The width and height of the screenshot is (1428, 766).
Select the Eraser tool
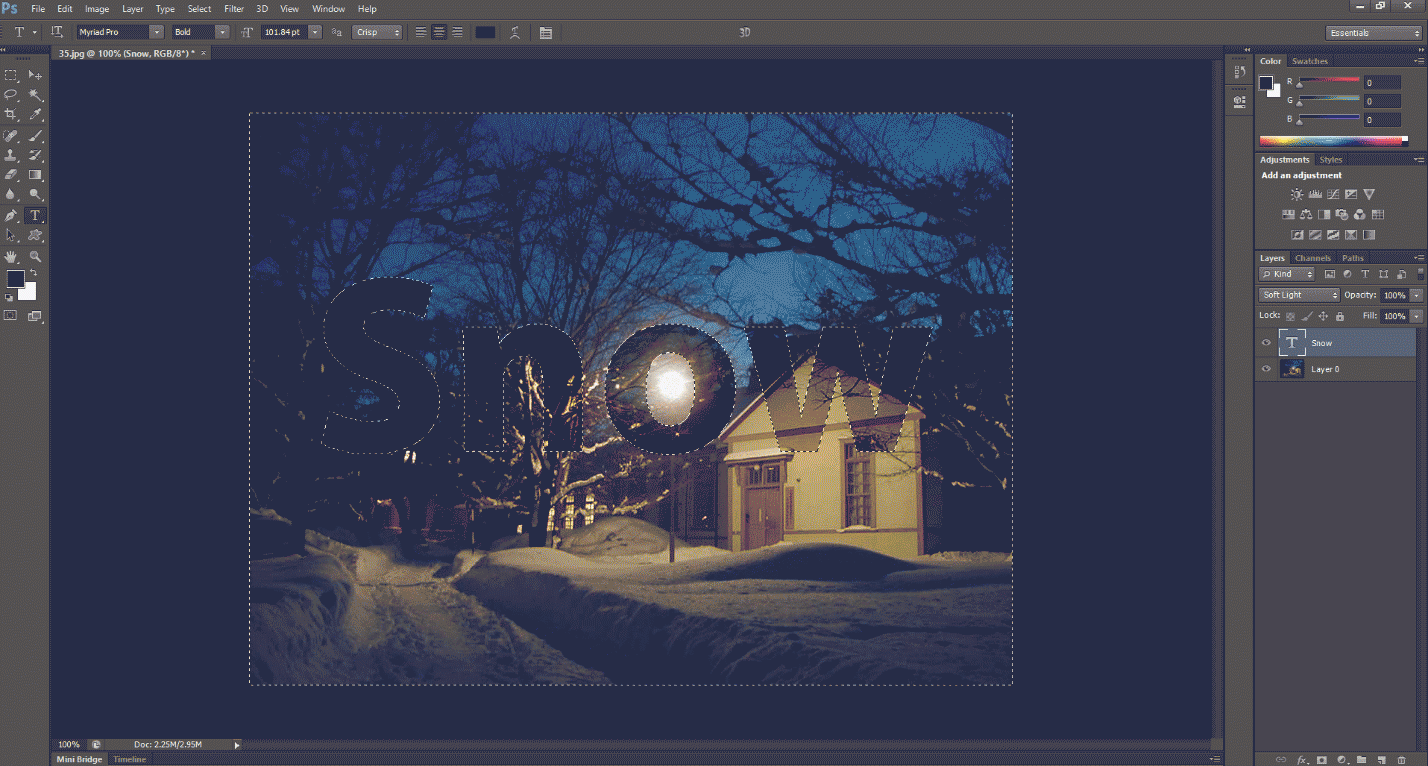pyautogui.click(x=11, y=175)
